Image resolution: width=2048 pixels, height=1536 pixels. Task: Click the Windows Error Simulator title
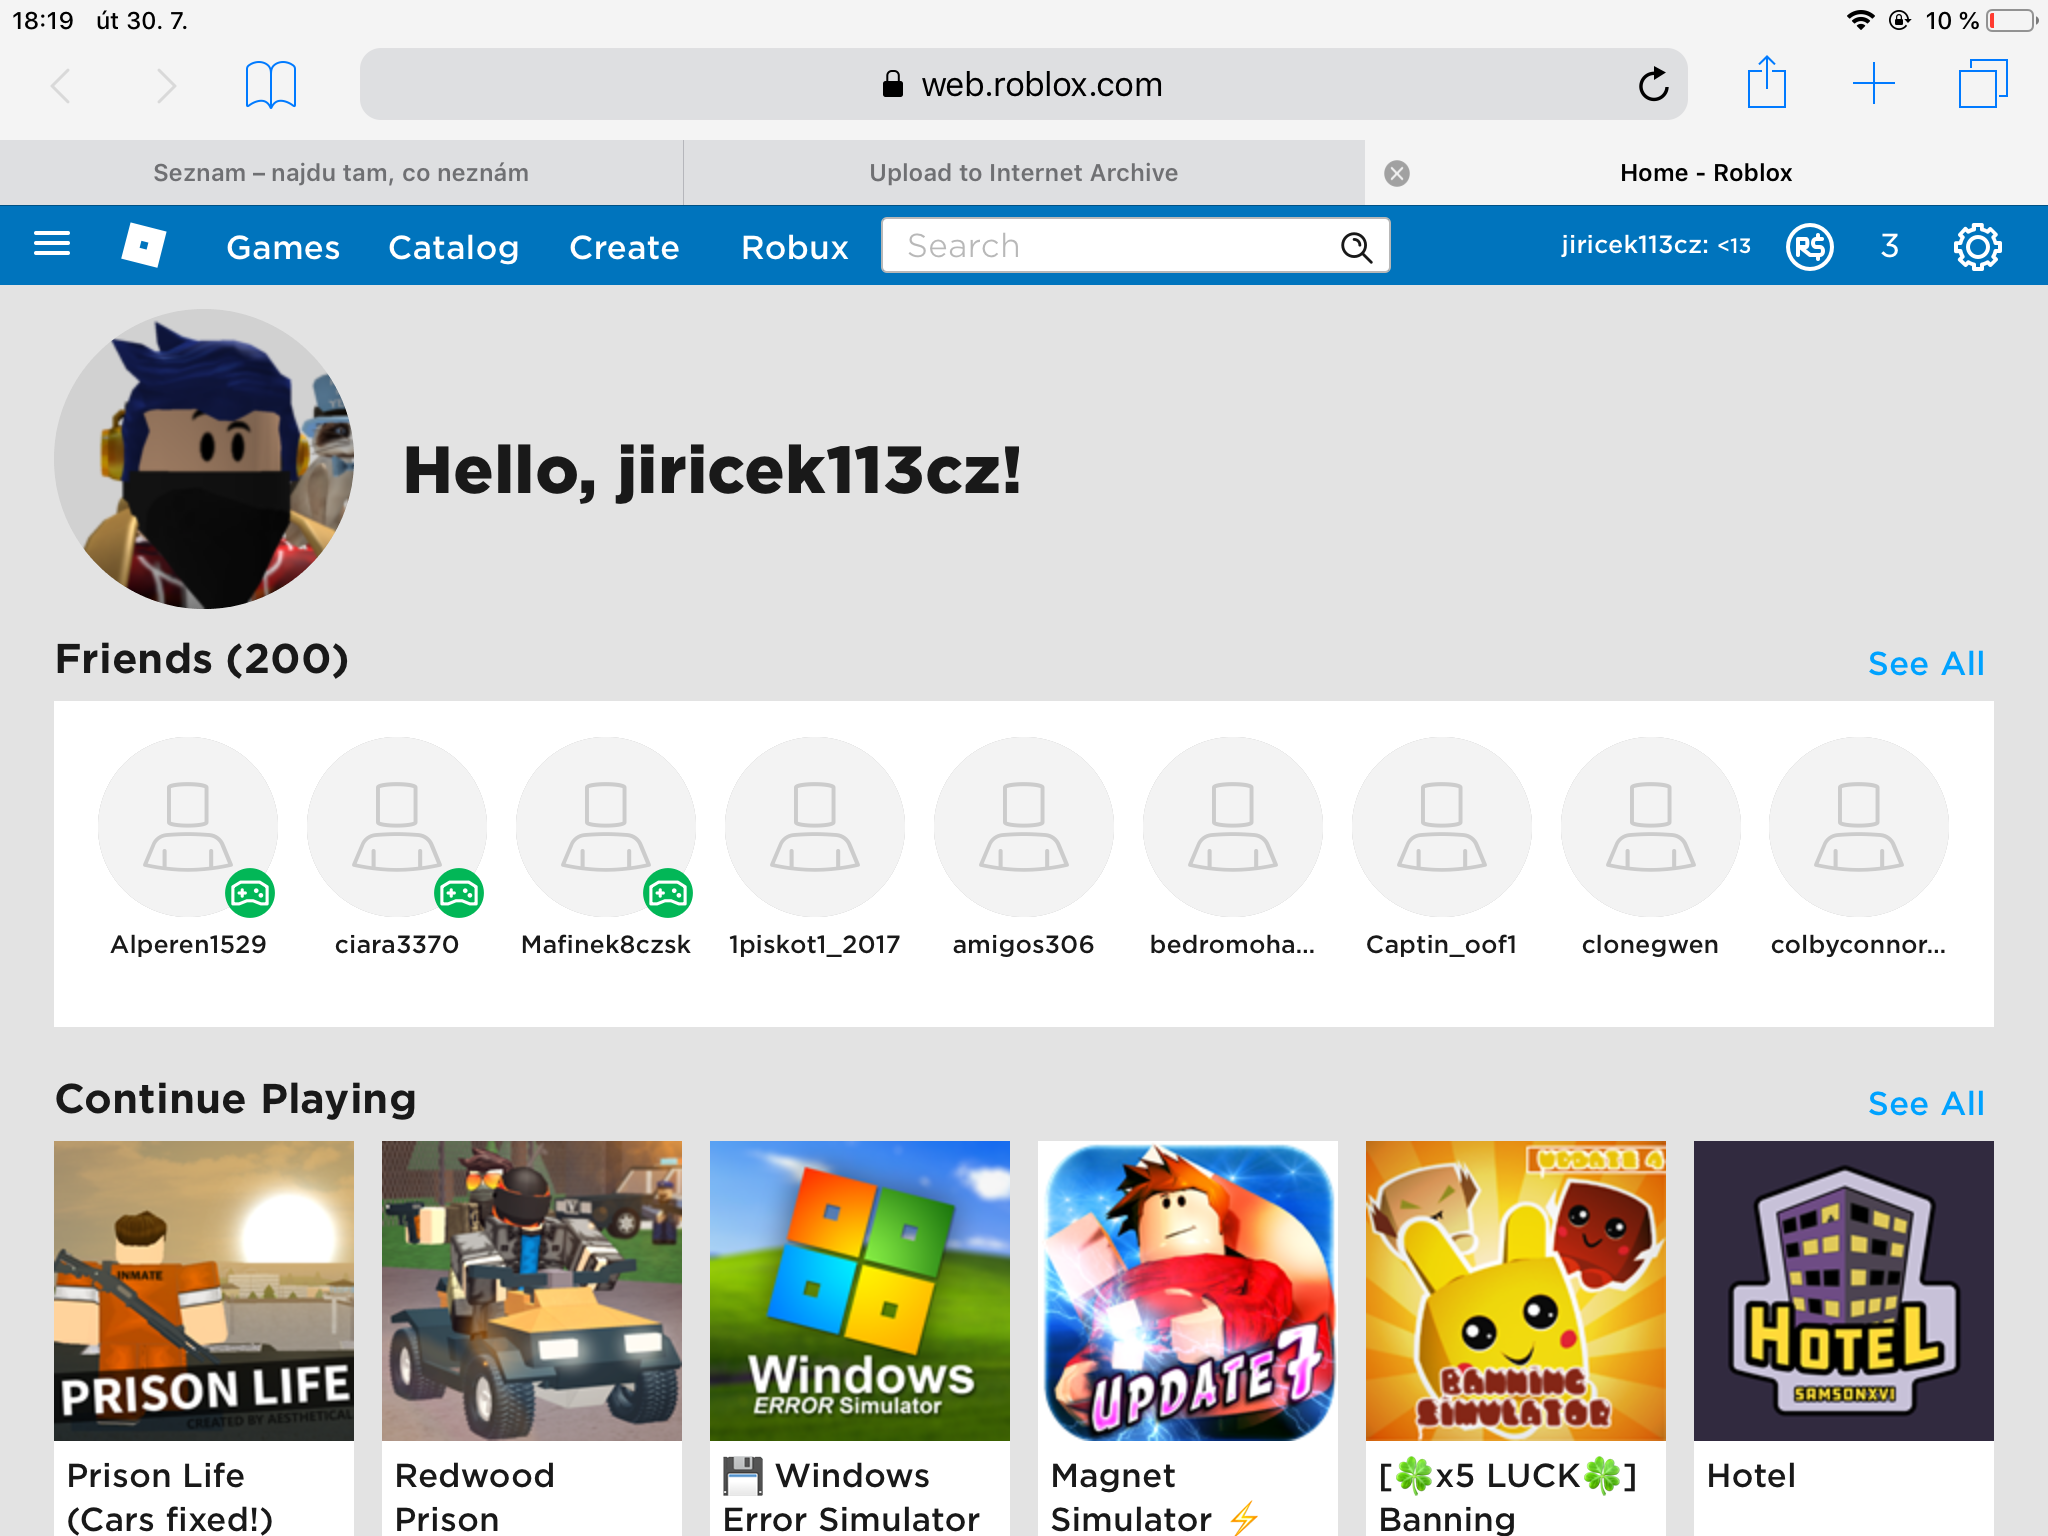(x=852, y=1497)
